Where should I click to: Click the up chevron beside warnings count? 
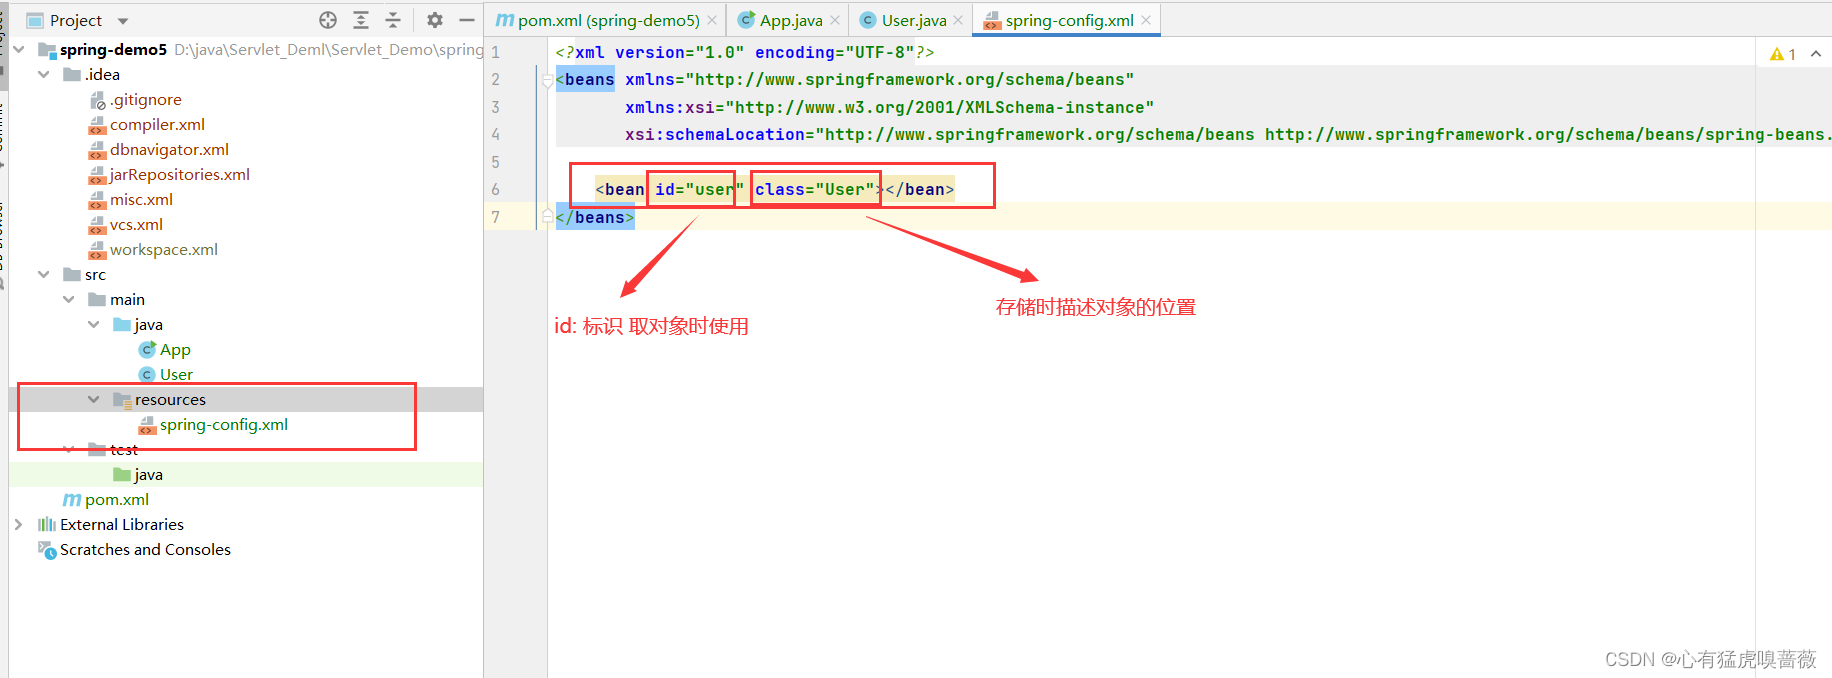(1816, 54)
